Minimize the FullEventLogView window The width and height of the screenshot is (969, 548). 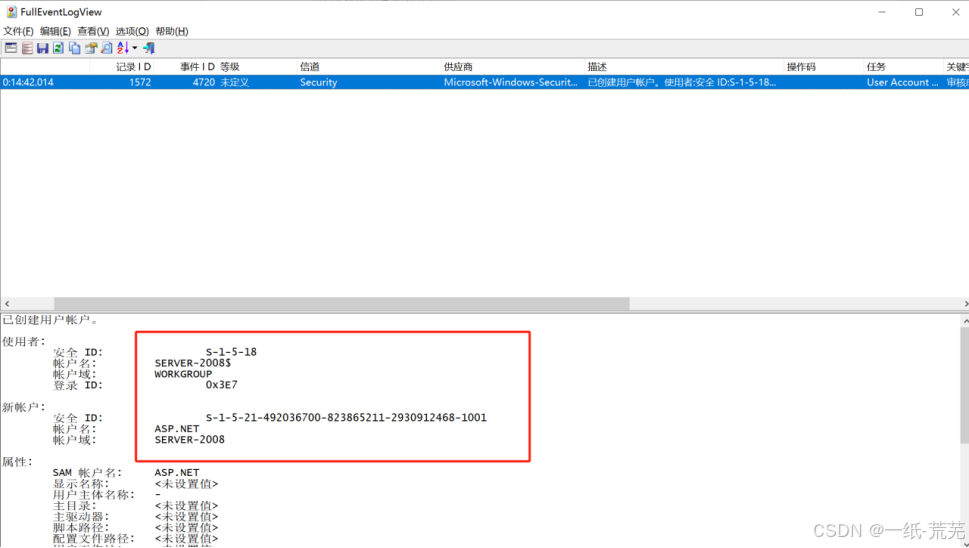pyautogui.click(x=882, y=12)
